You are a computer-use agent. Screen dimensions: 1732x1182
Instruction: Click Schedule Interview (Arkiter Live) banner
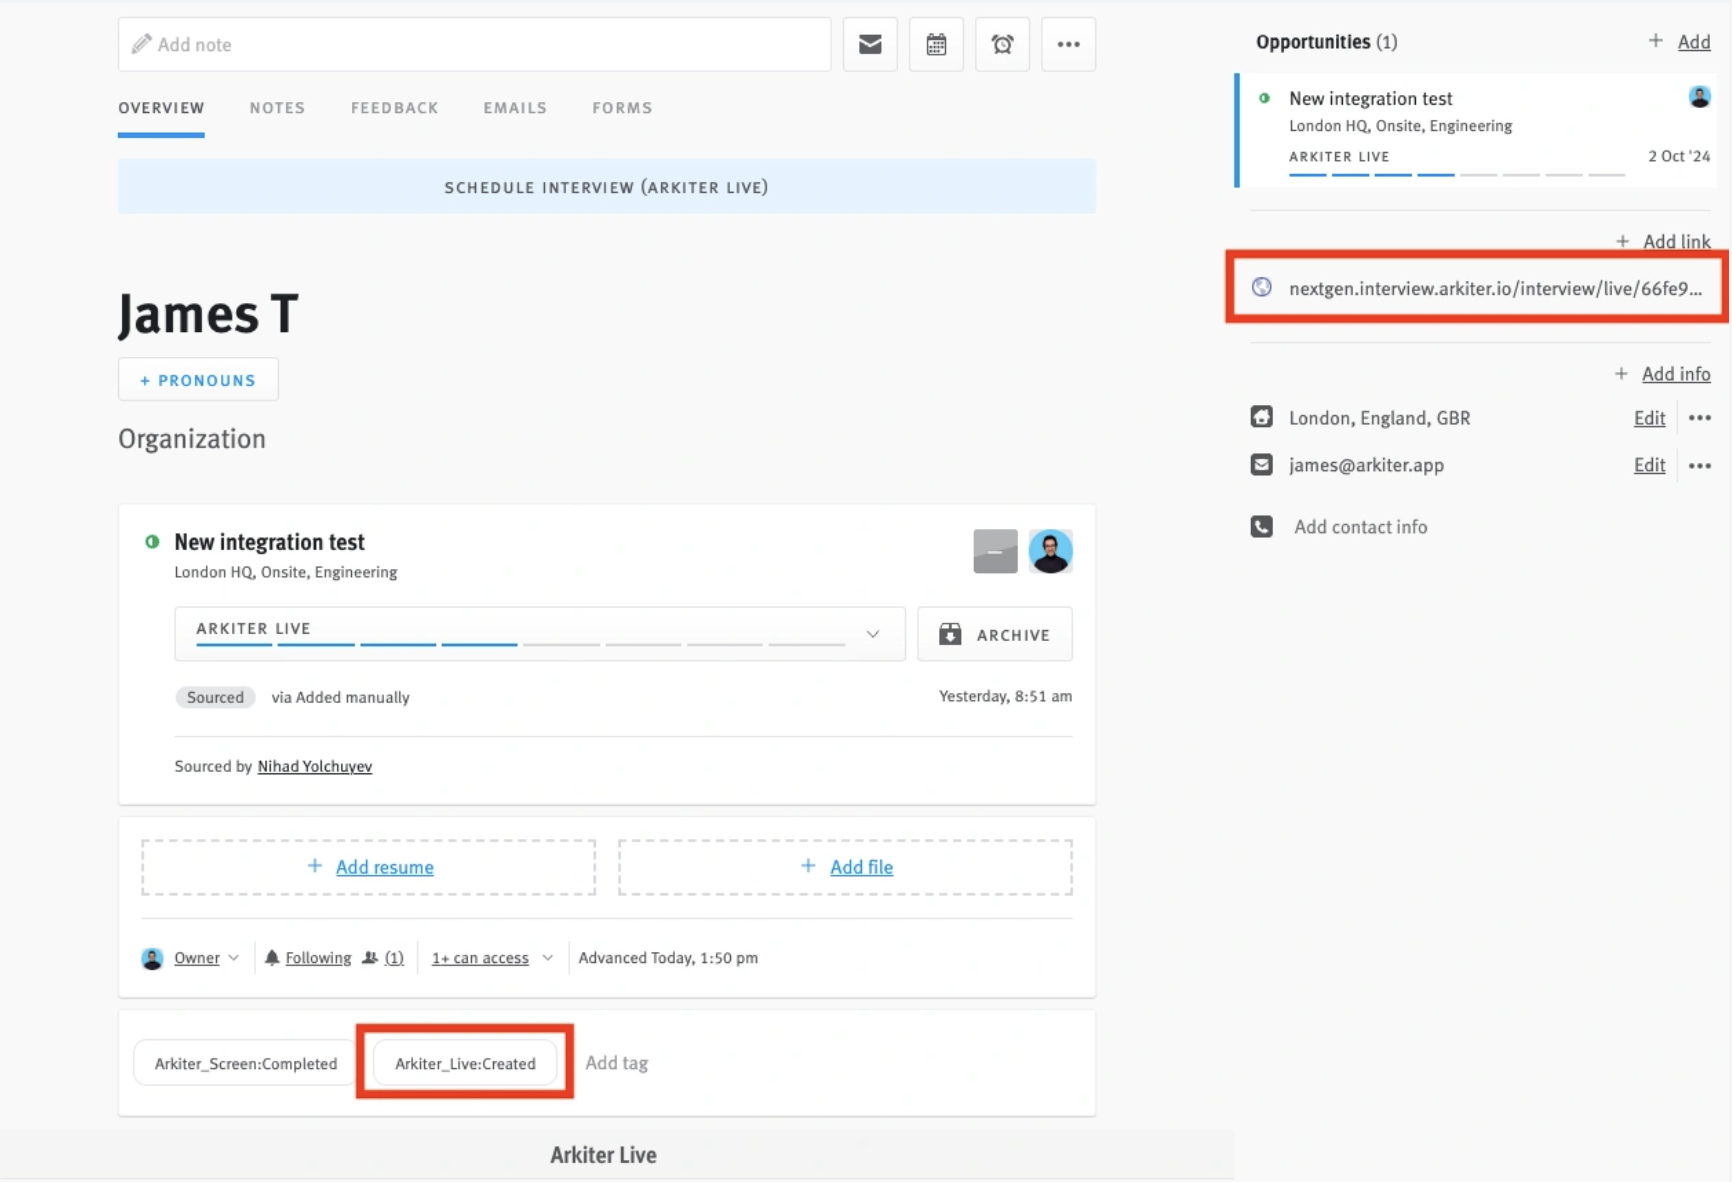[x=606, y=187]
